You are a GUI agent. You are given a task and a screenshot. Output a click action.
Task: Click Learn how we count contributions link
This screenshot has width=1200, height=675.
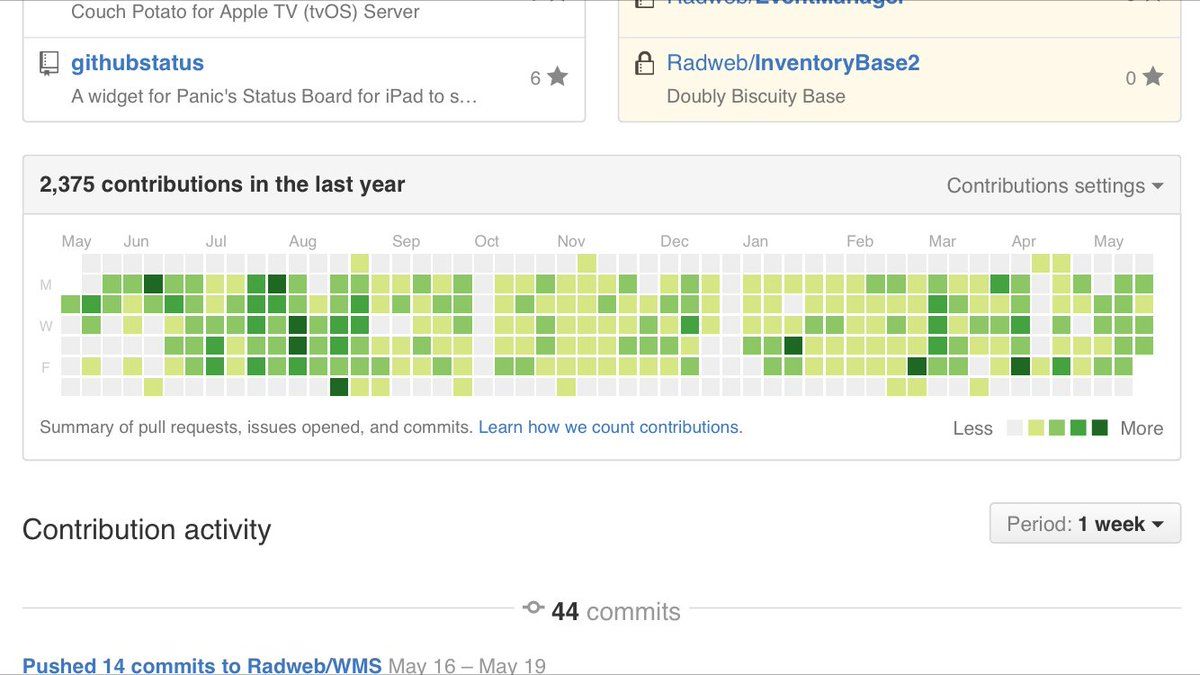[610, 427]
